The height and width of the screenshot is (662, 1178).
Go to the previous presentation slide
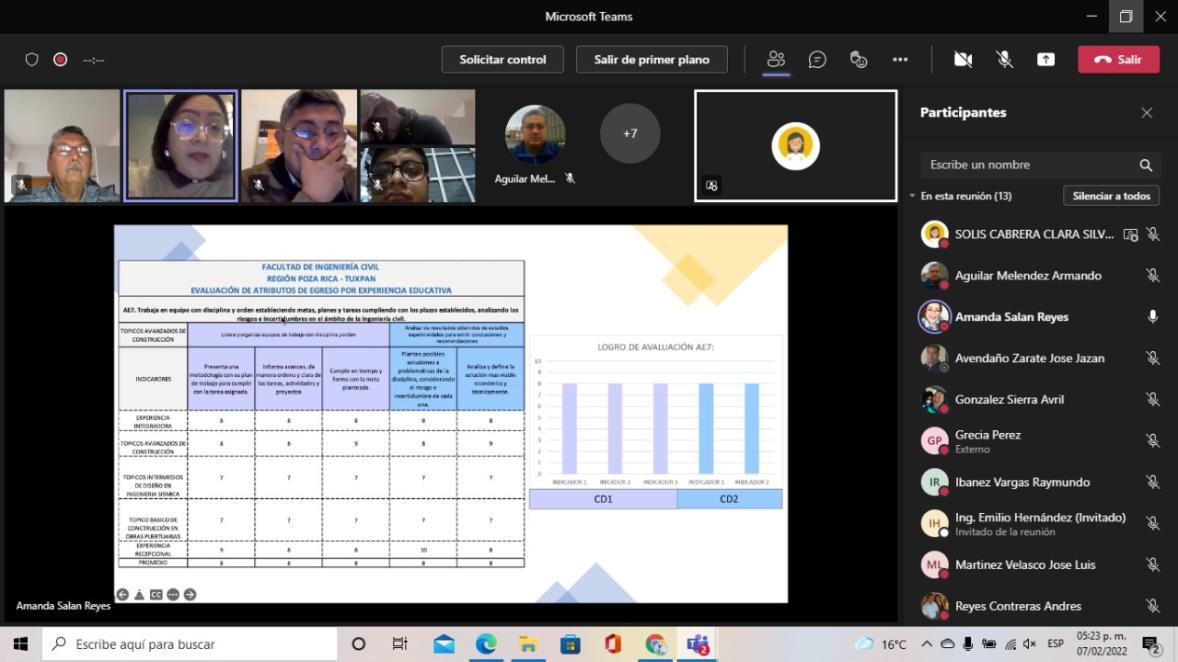(x=123, y=594)
